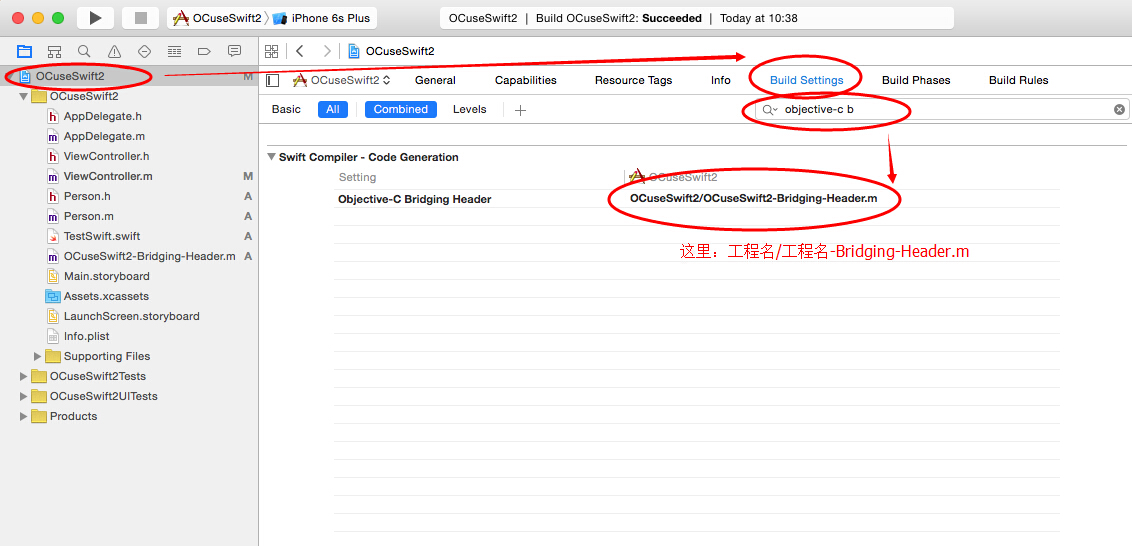Select Levels settings view
This screenshot has height=546, width=1132.
(470, 110)
